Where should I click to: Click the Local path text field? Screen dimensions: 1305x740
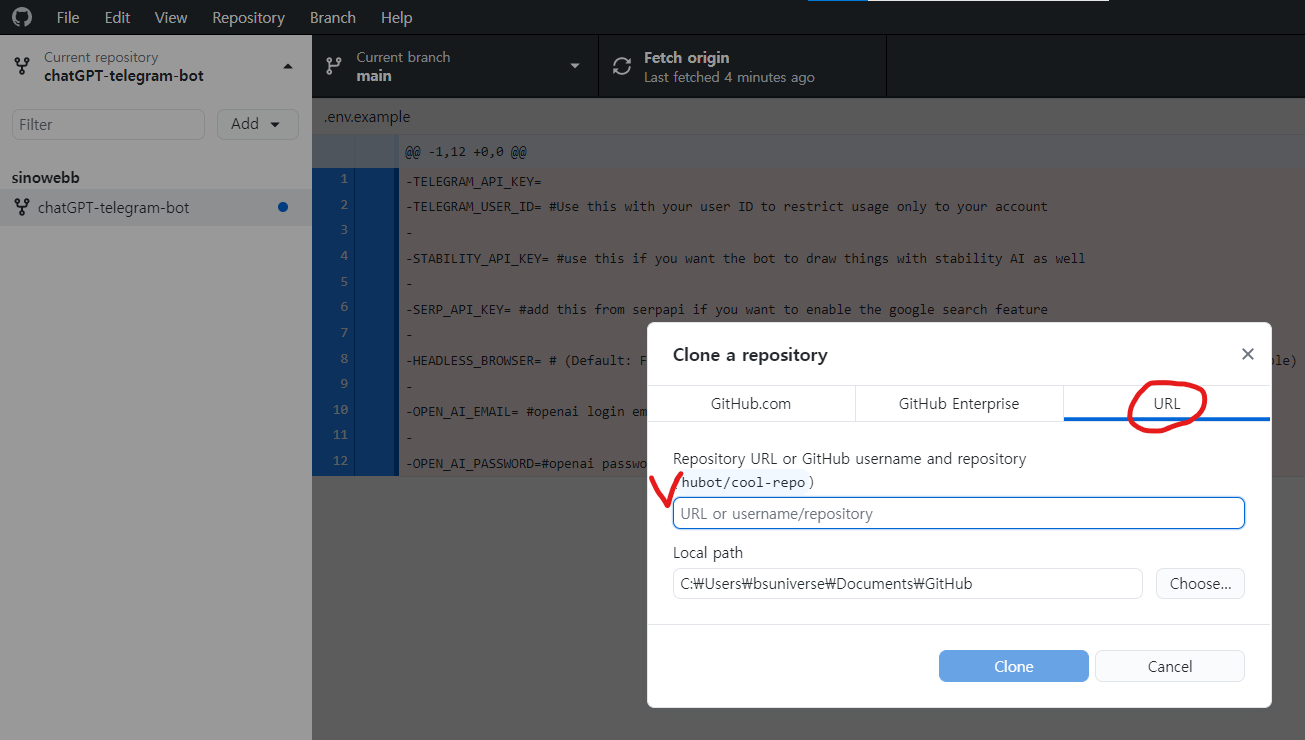(908, 583)
